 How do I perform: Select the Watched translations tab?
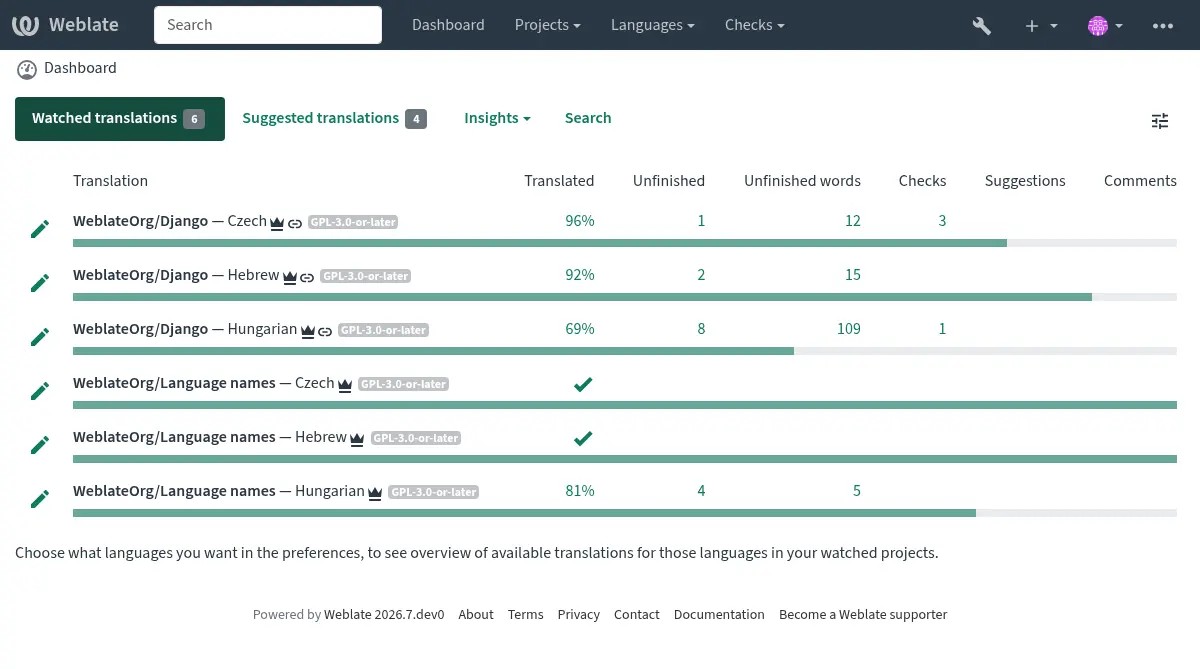(x=120, y=119)
